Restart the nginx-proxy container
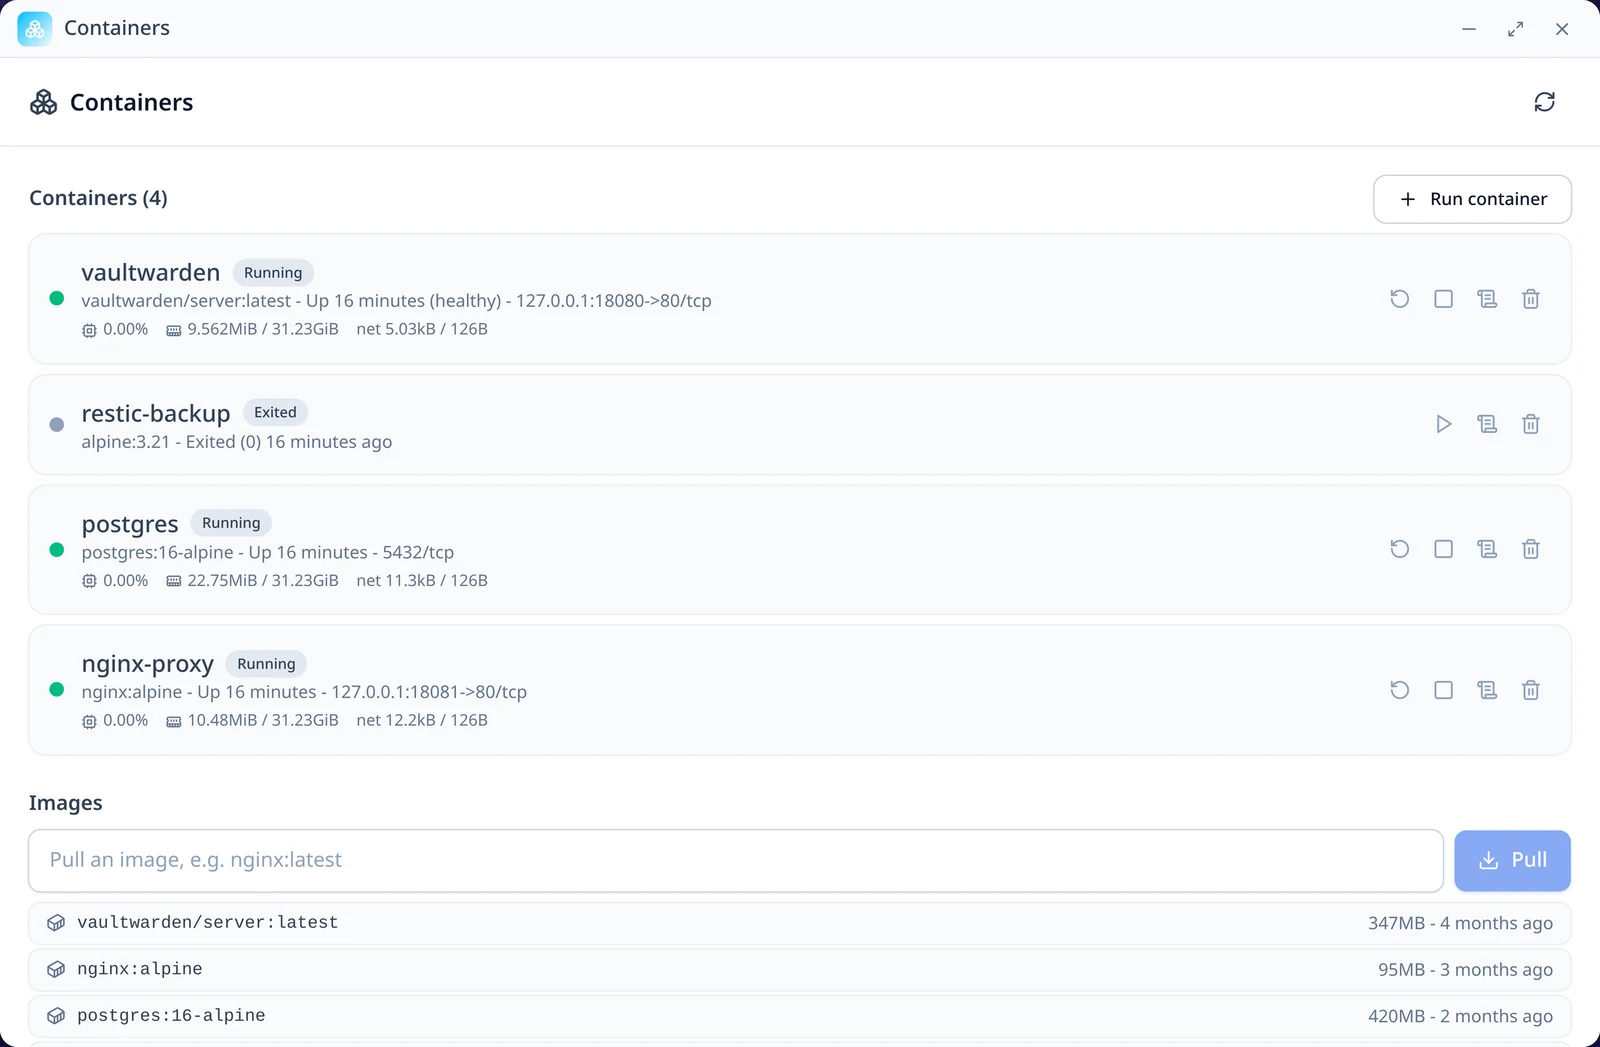1600x1047 pixels. pos(1400,690)
